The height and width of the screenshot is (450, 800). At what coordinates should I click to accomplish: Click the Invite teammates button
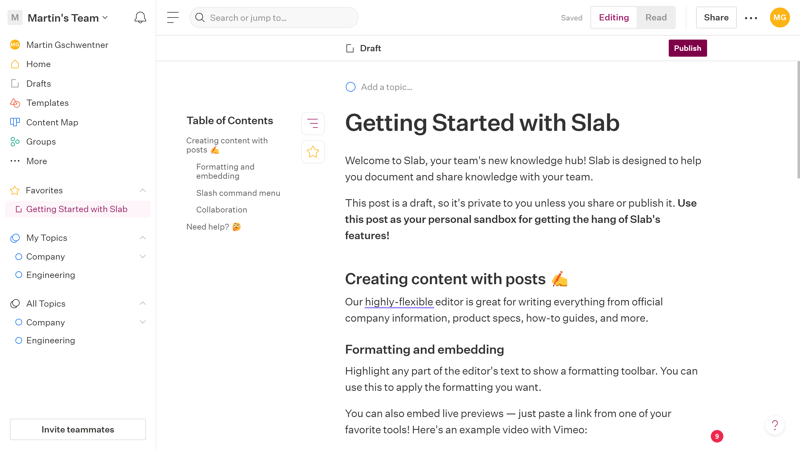78,429
